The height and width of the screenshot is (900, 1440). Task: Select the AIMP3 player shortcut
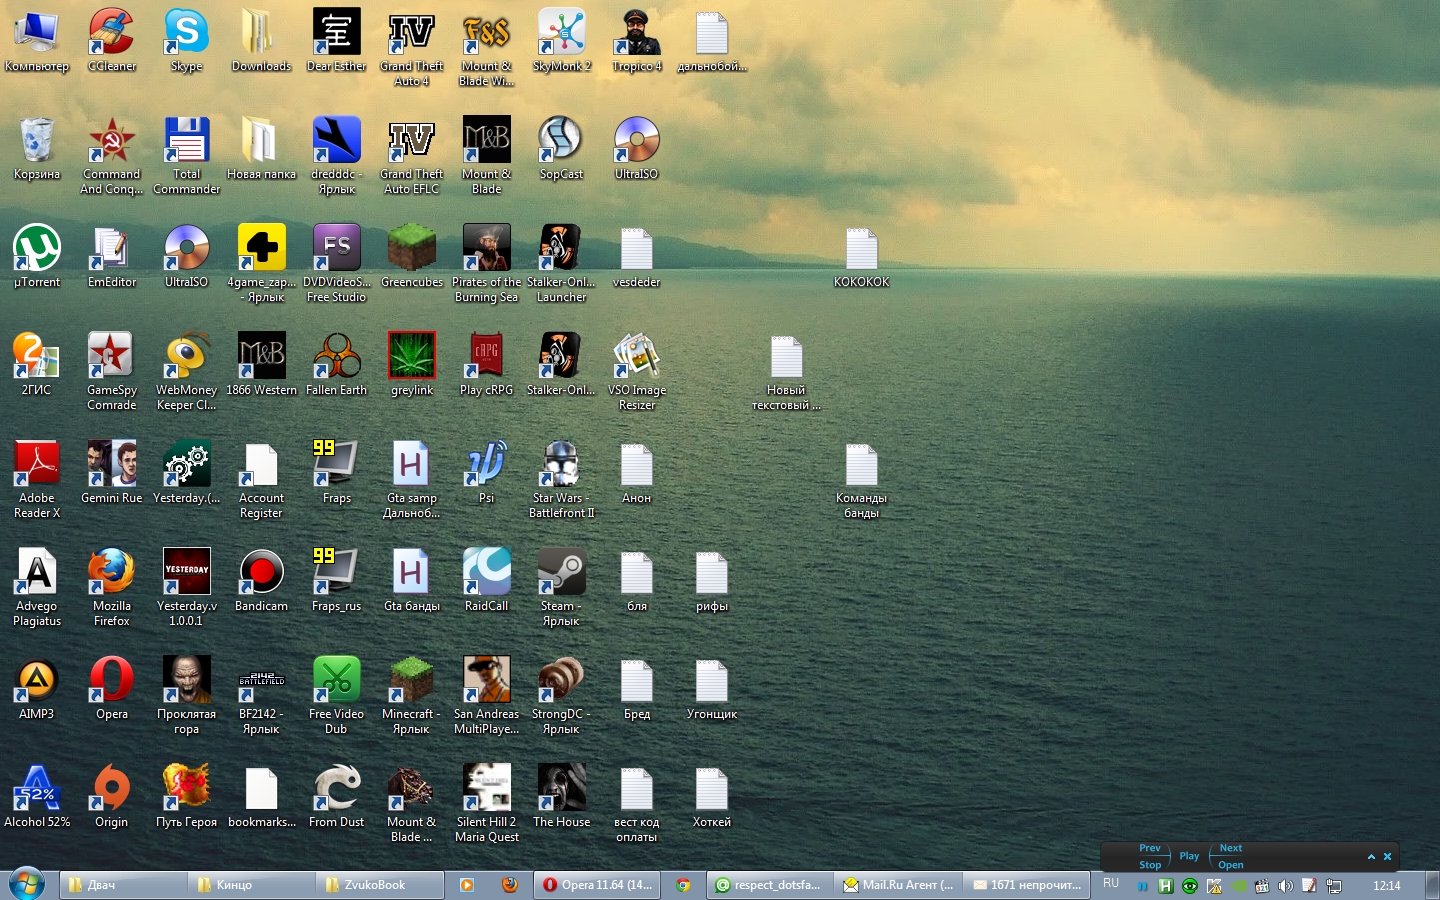click(x=37, y=680)
